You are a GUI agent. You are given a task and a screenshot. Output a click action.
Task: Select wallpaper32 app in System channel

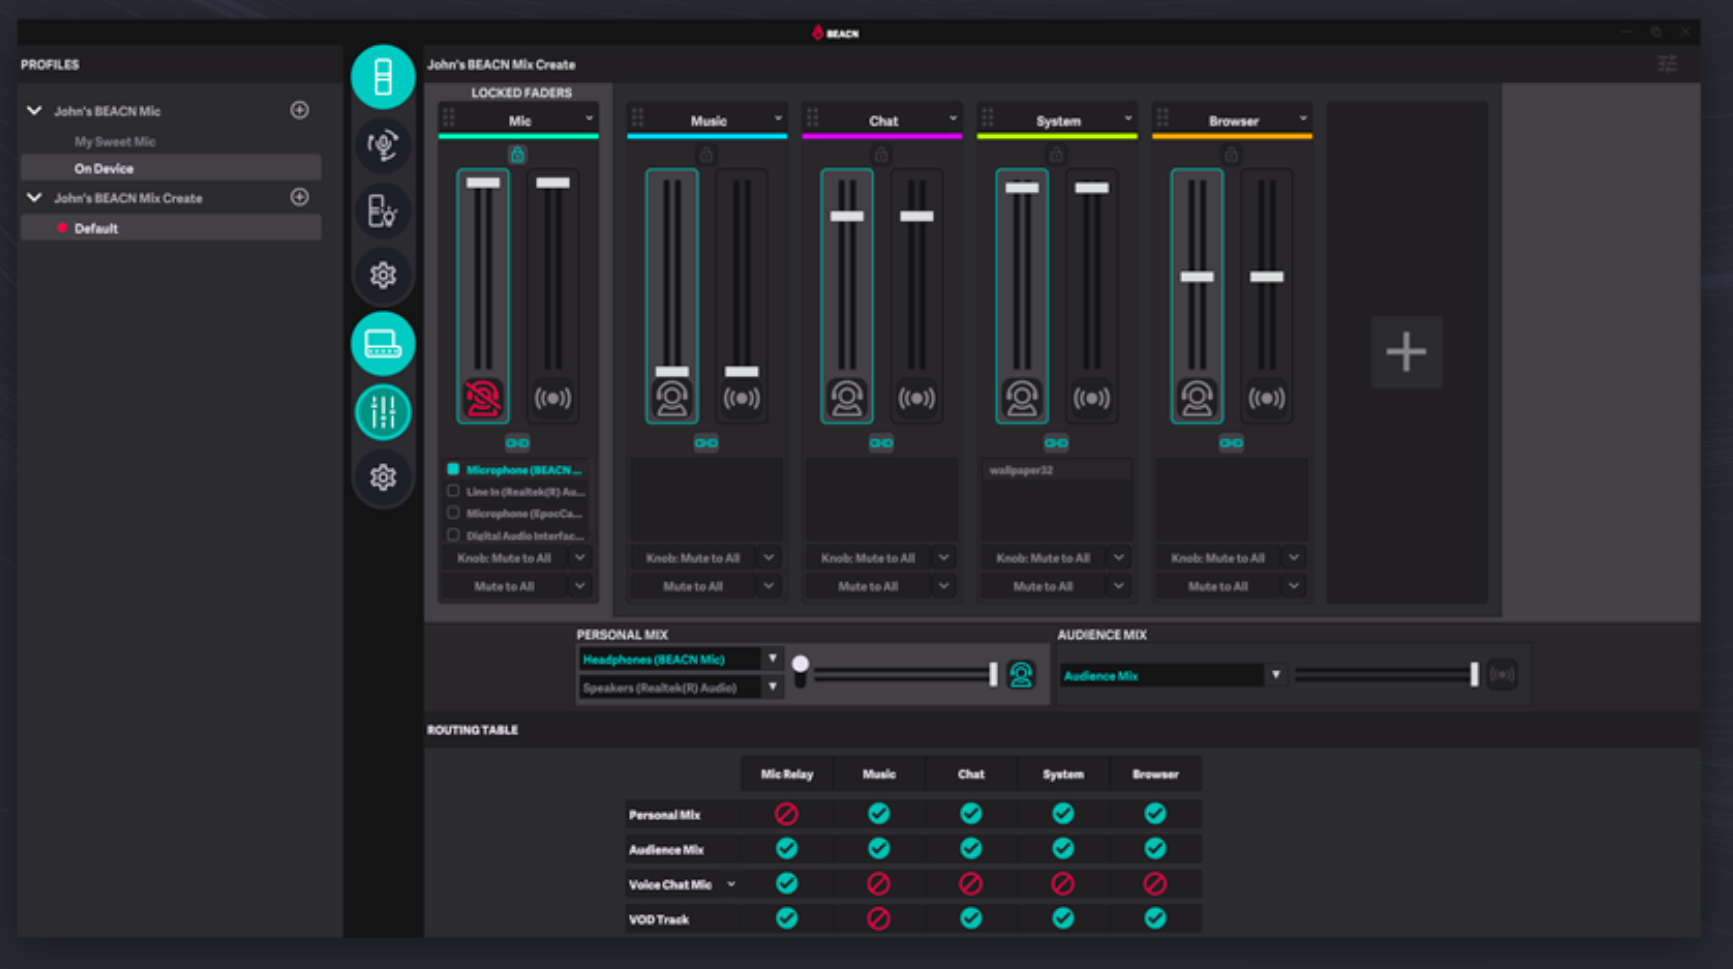(1056, 470)
